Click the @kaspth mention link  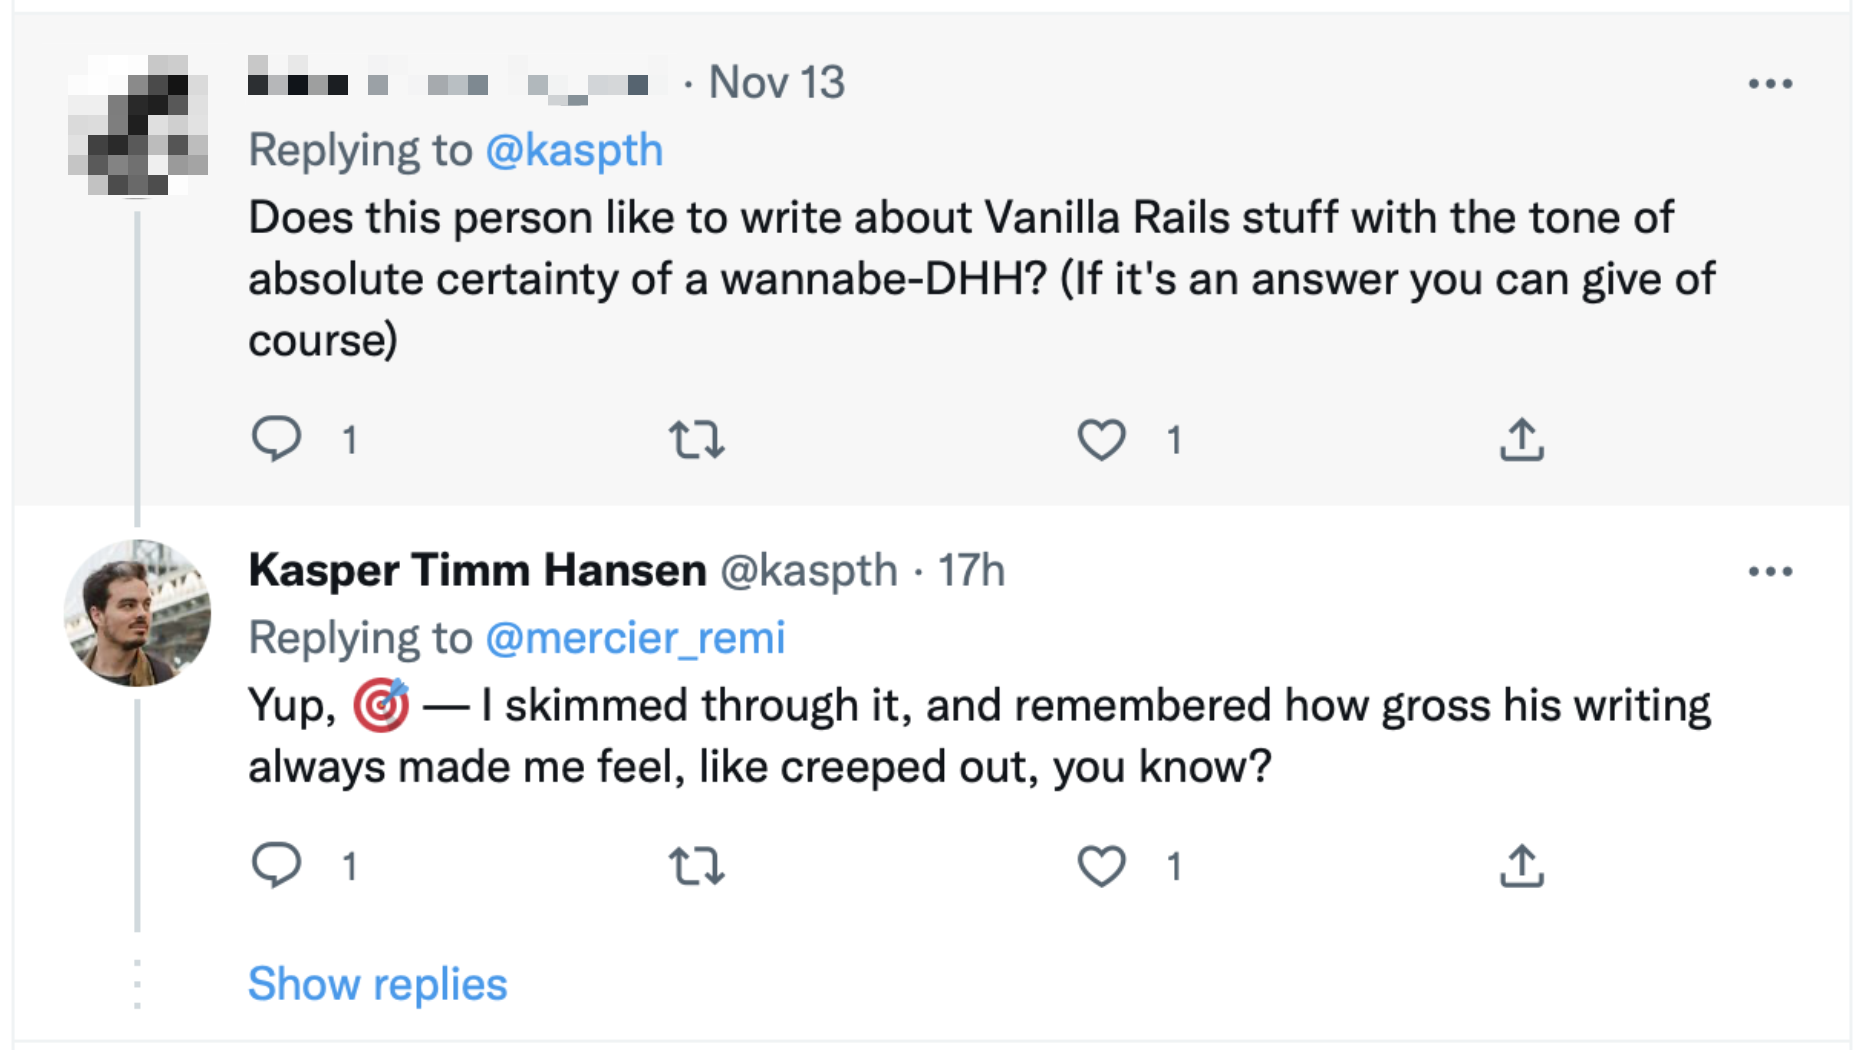(x=574, y=151)
